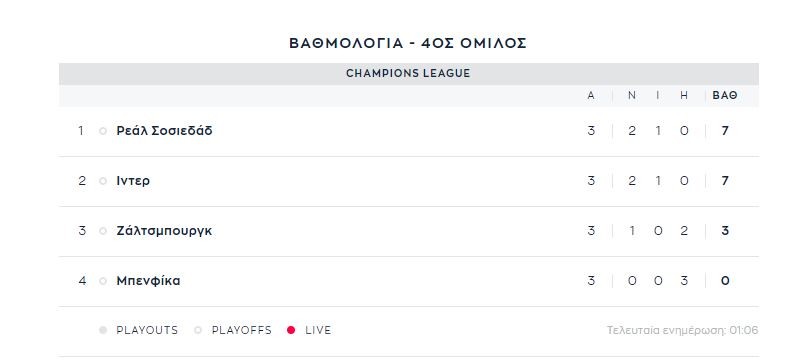Click the Η losses column header

coord(684,96)
